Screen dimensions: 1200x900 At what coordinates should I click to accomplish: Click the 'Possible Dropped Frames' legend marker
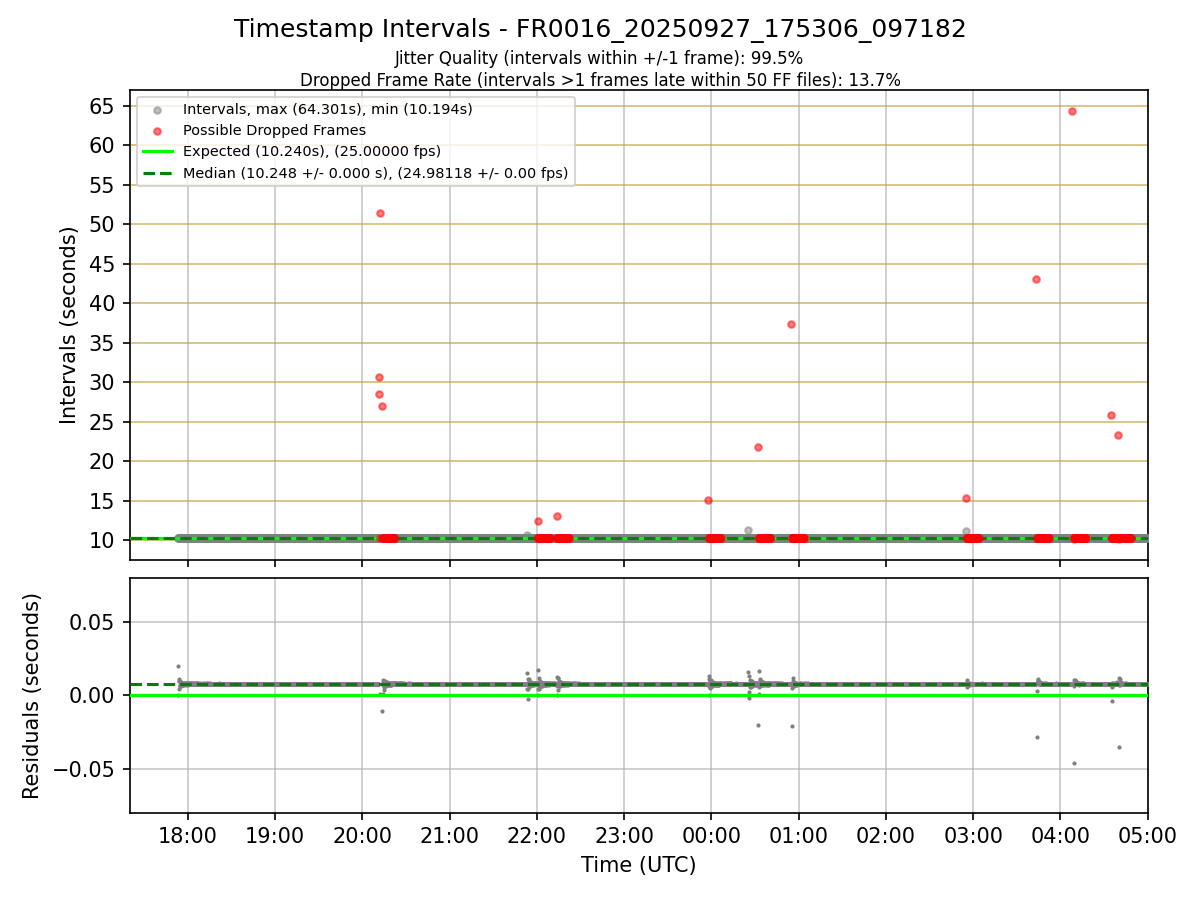coord(158,131)
